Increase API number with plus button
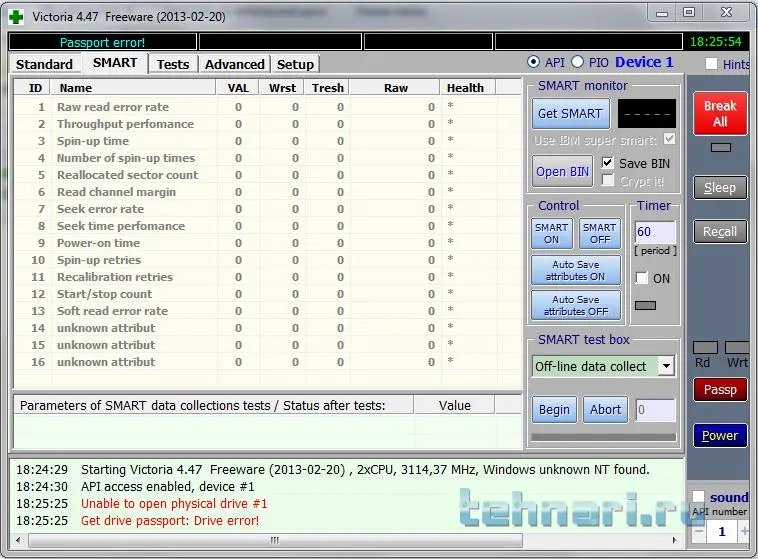Screen dimensions: 758x559 (744, 531)
